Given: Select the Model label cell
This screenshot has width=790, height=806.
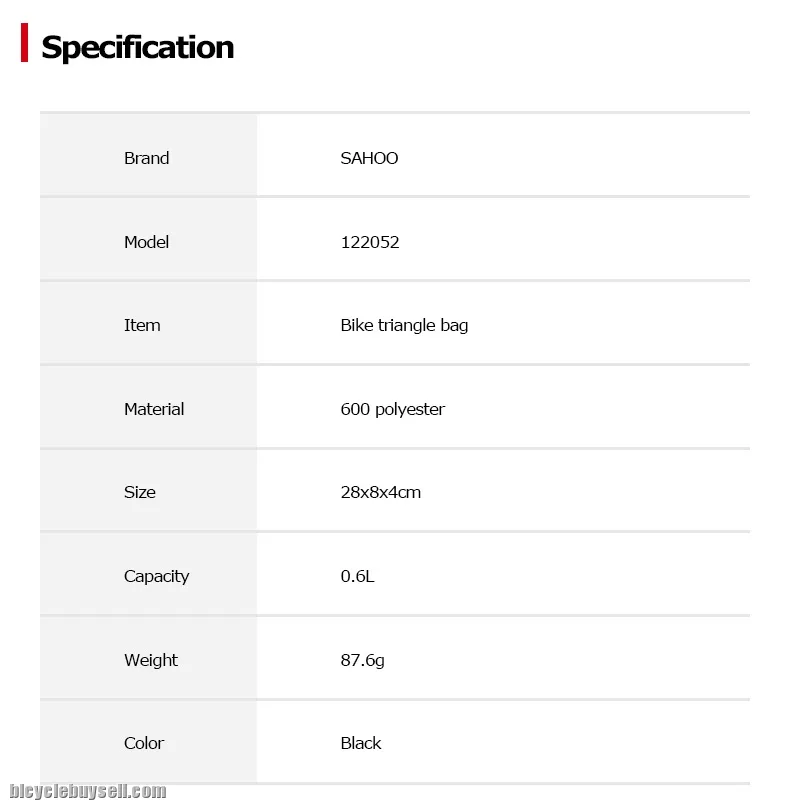Looking at the screenshot, I should tap(147, 242).
